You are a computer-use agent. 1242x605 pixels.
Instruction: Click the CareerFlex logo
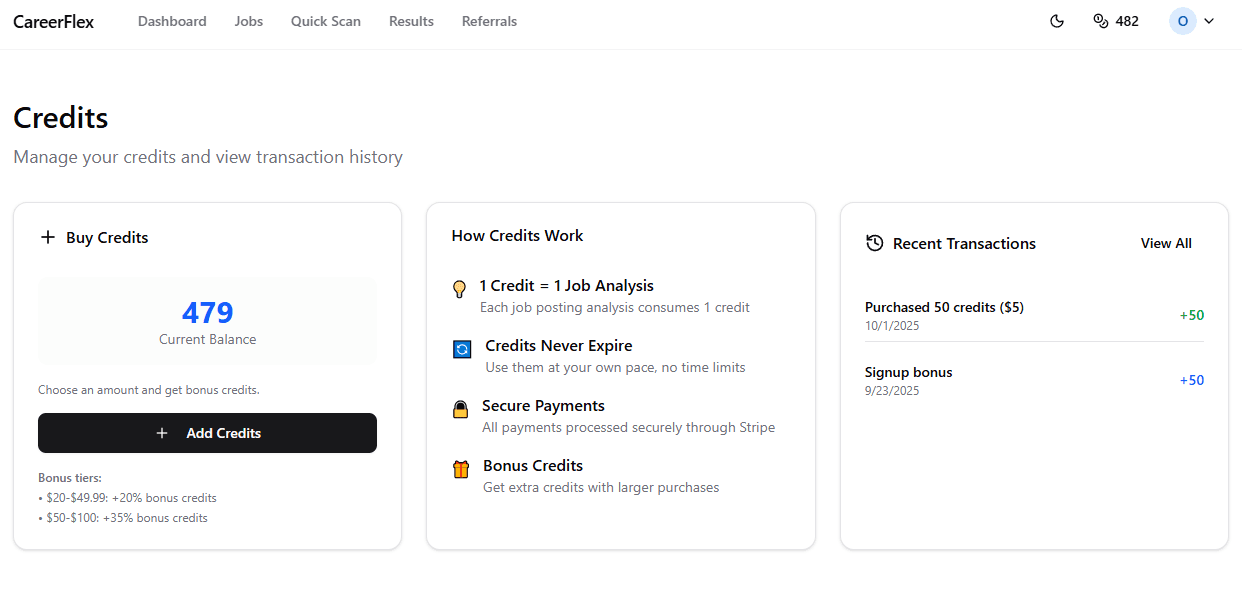[53, 21]
